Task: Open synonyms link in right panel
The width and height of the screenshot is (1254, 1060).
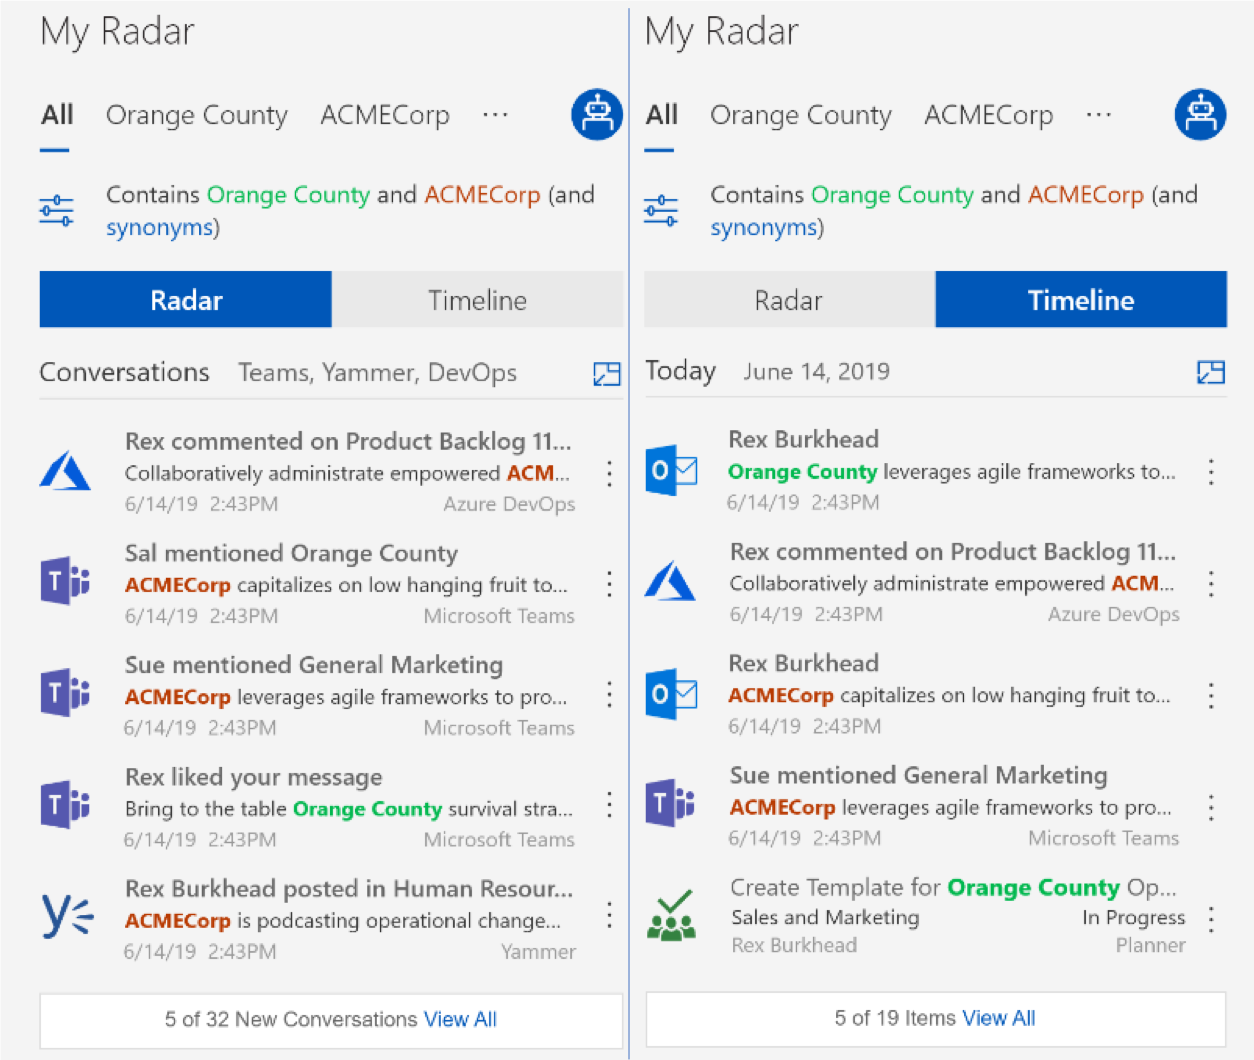Action: point(763,228)
